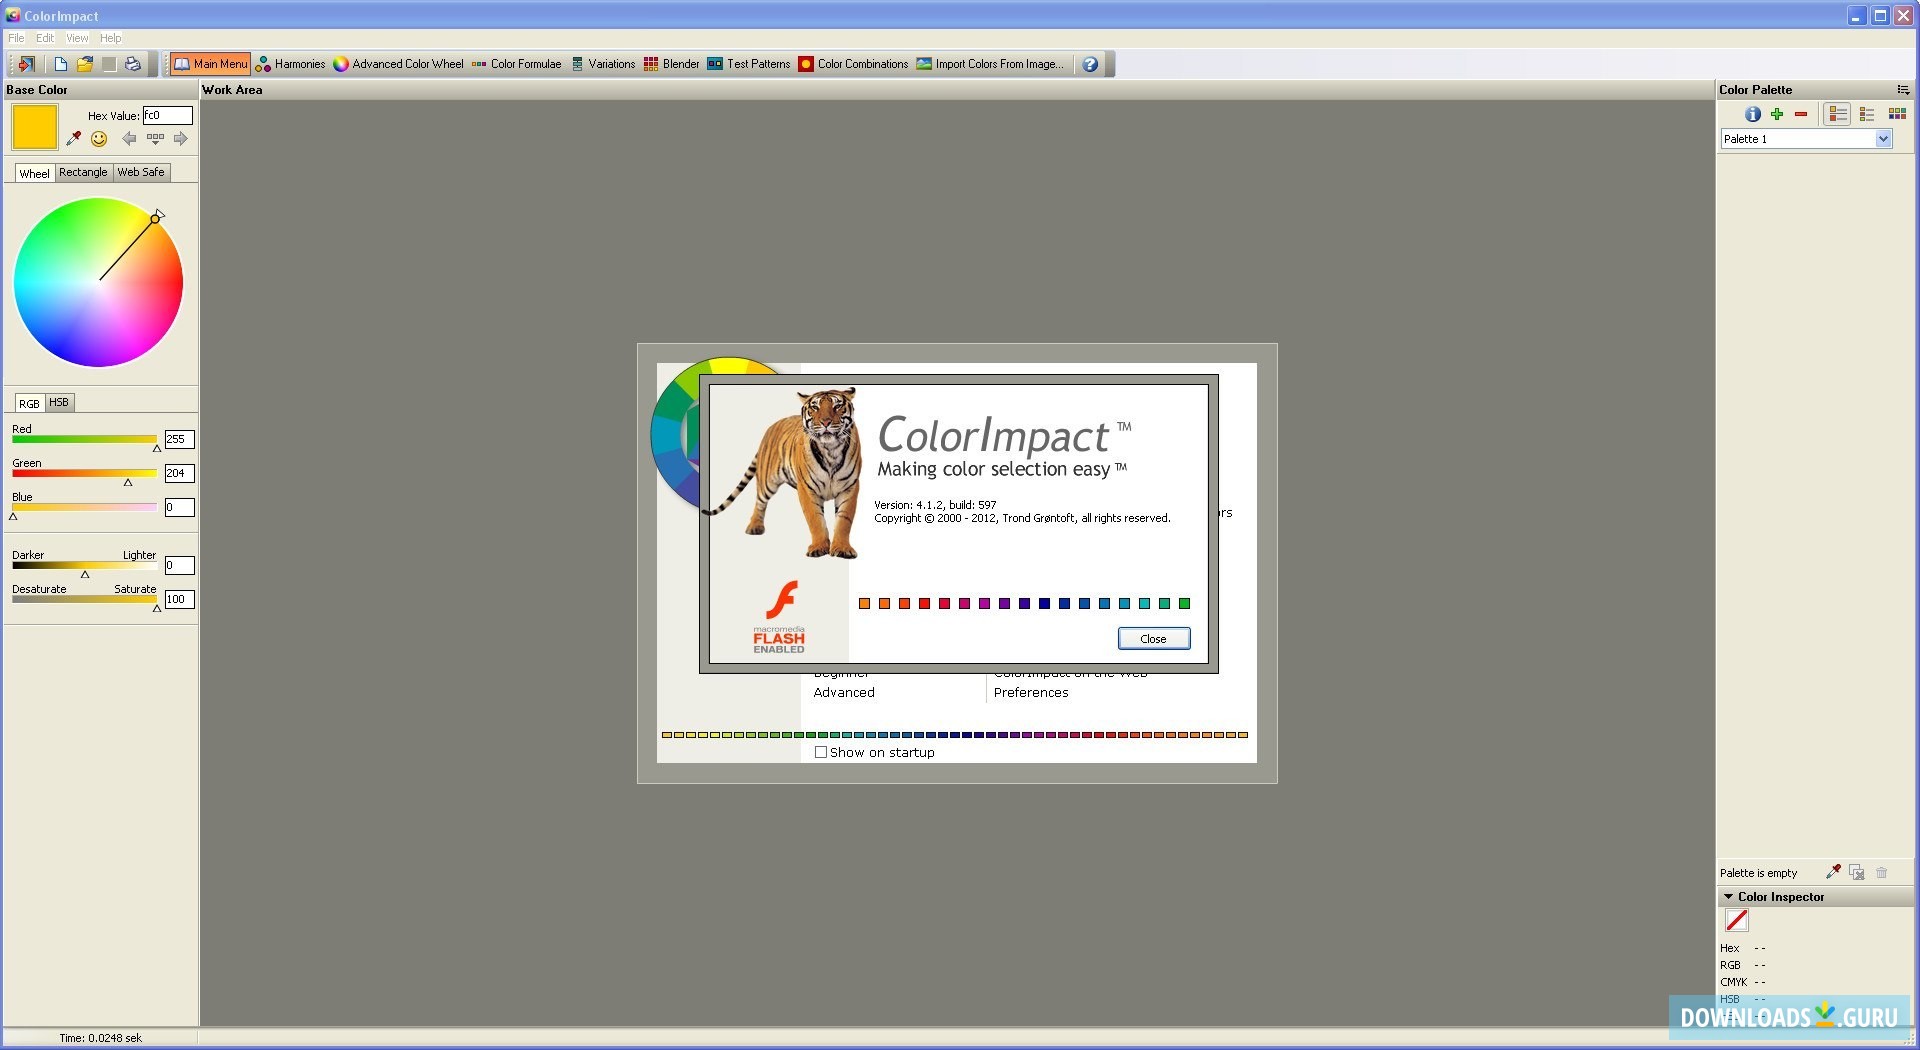The width and height of the screenshot is (1920, 1050).
Task: Switch palette view to grid layout
Action: tap(1896, 114)
